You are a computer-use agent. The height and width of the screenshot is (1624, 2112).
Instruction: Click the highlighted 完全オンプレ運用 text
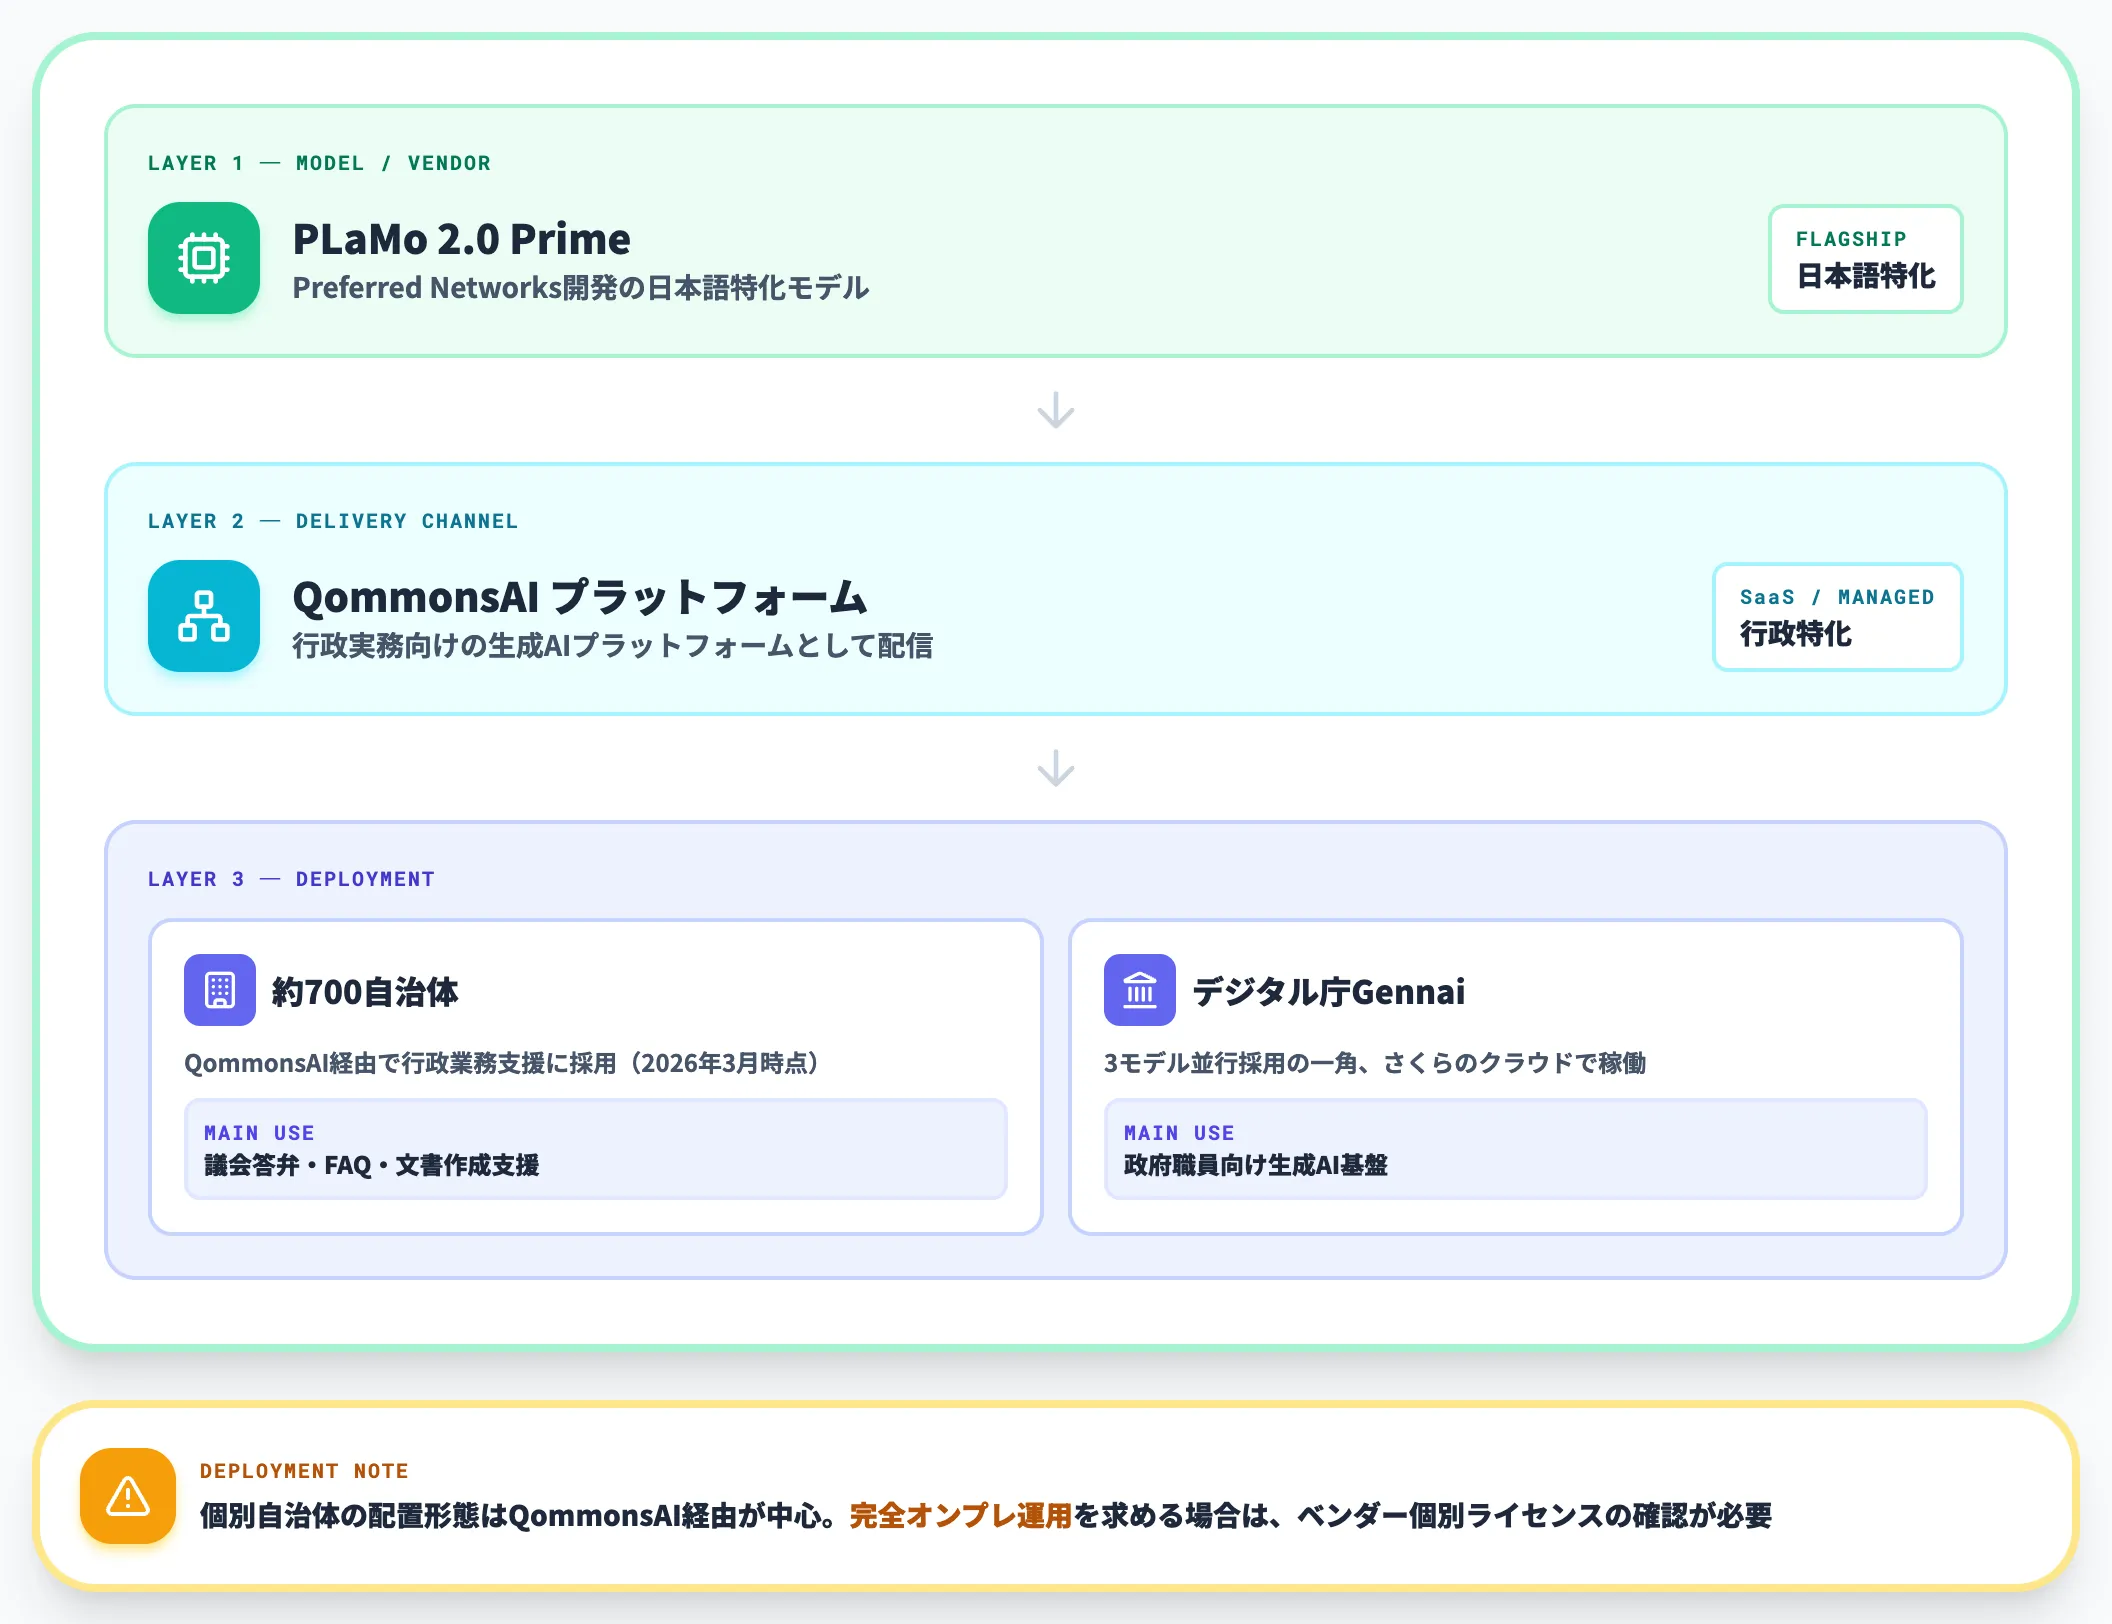[961, 1516]
